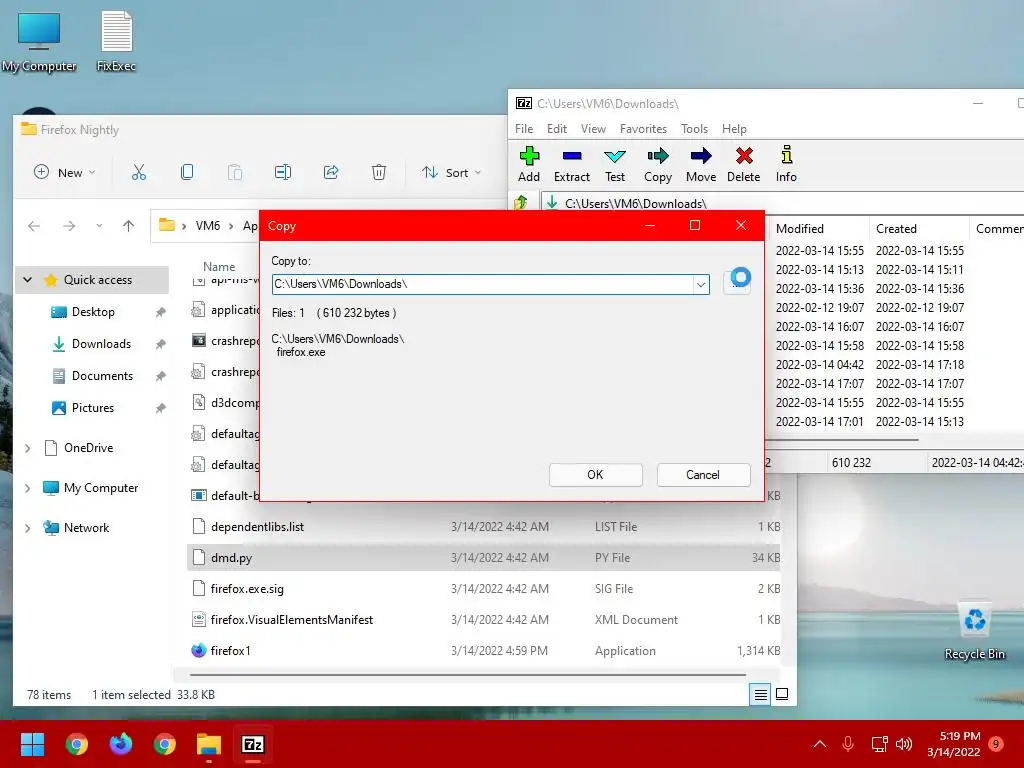Collapse the Quick access tree

(x=27, y=280)
